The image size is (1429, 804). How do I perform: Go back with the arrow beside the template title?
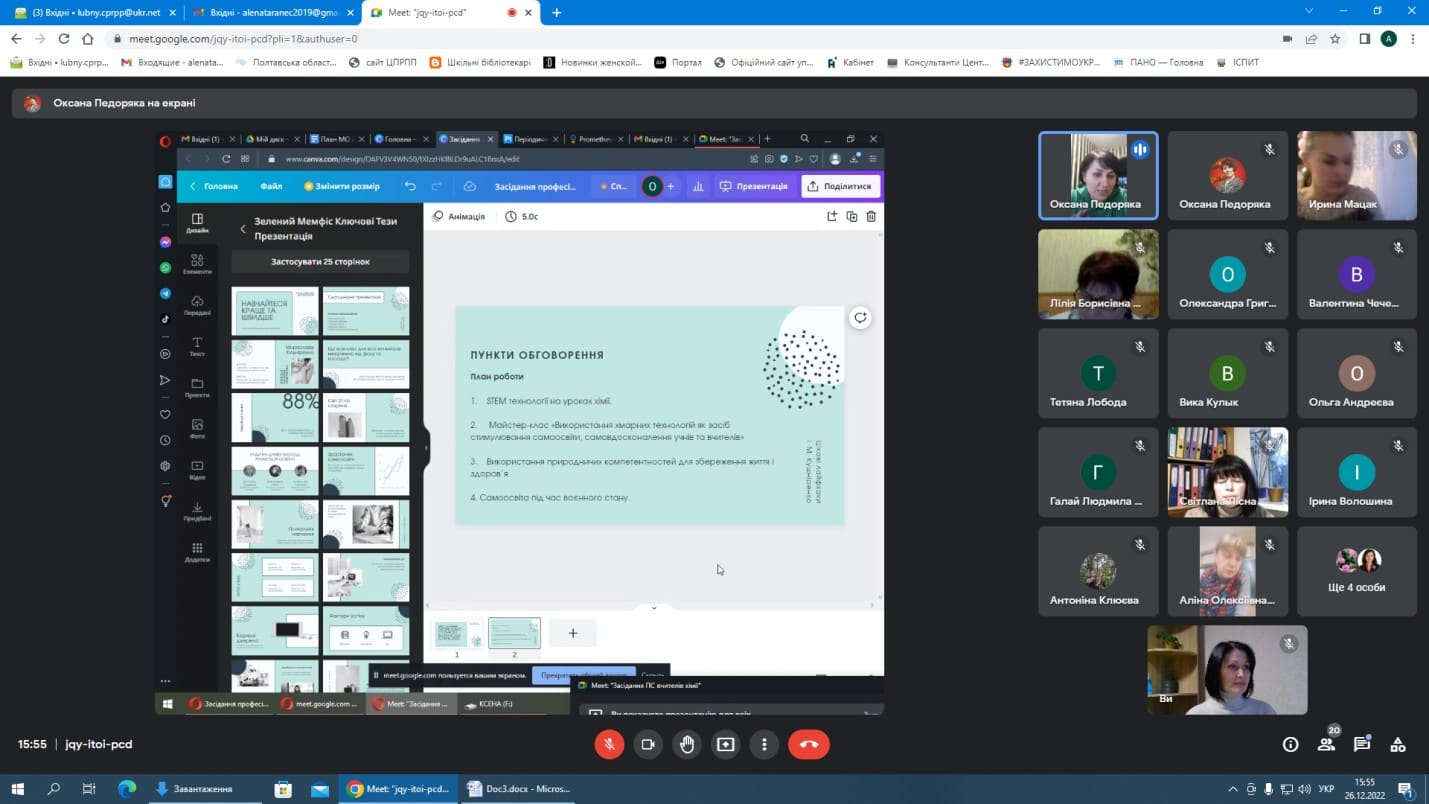click(243, 229)
